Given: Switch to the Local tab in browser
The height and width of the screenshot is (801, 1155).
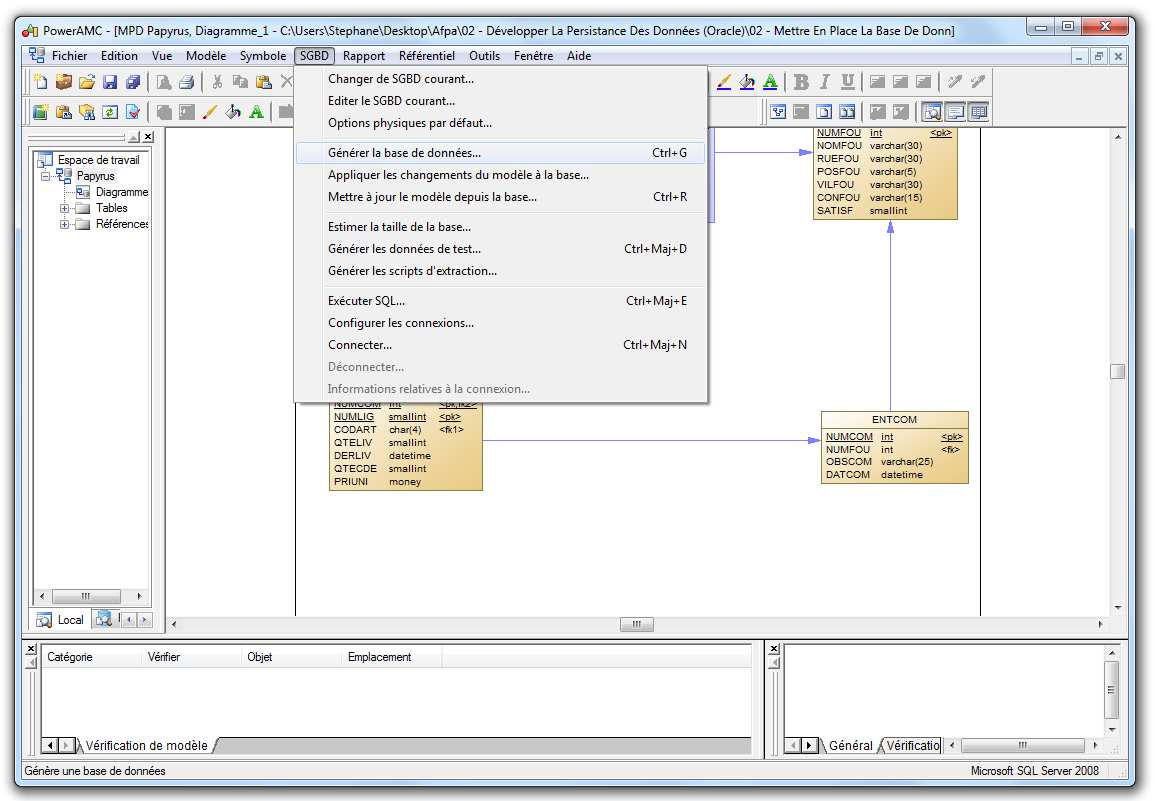Looking at the screenshot, I should pyautogui.click(x=61, y=620).
